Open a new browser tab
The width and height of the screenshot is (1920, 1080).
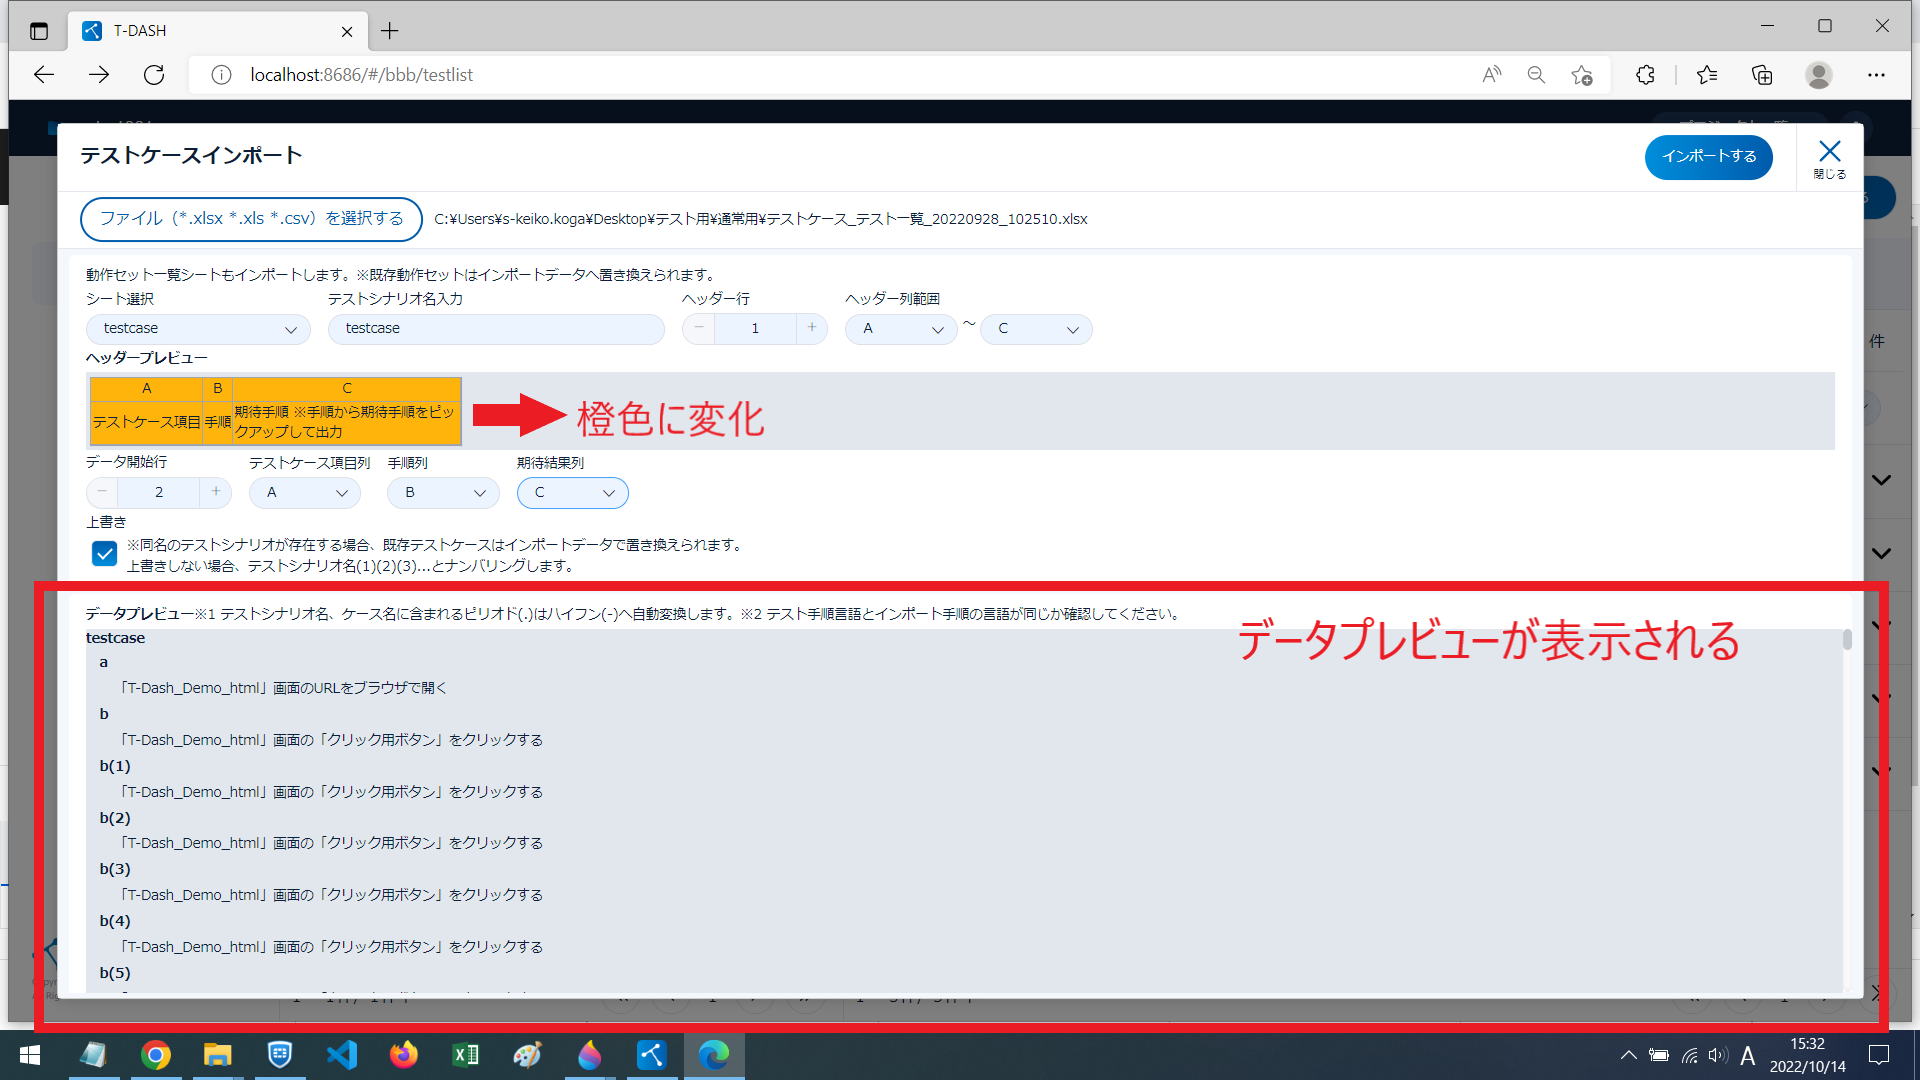390,31
